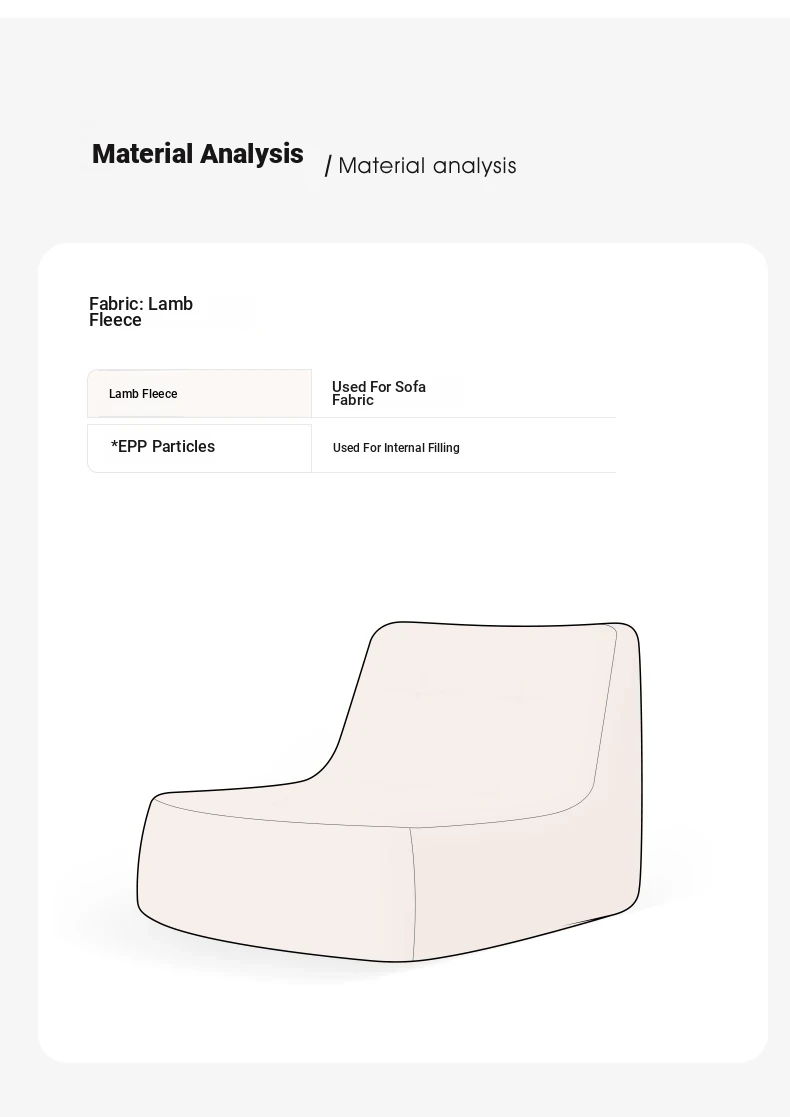
Task: Click the "*EPP Particles" table cell
Action: point(163,447)
